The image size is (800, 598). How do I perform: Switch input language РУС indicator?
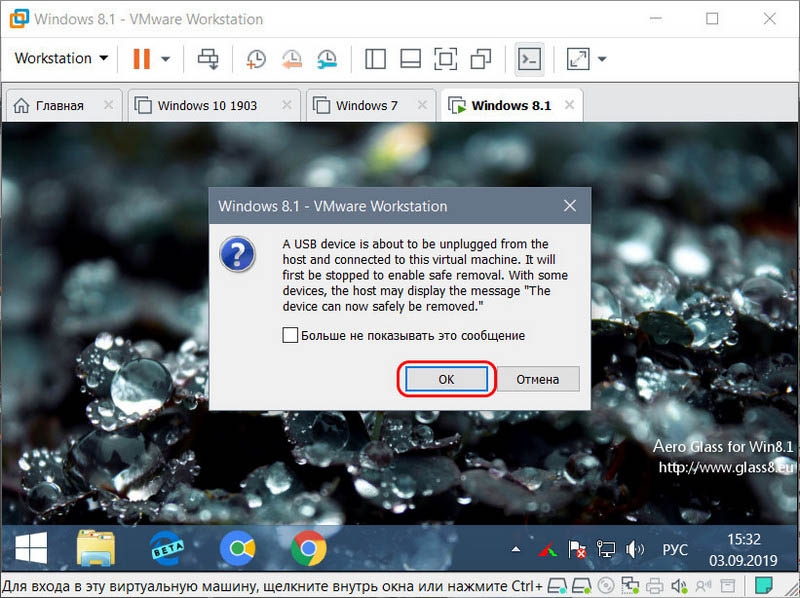tap(675, 550)
